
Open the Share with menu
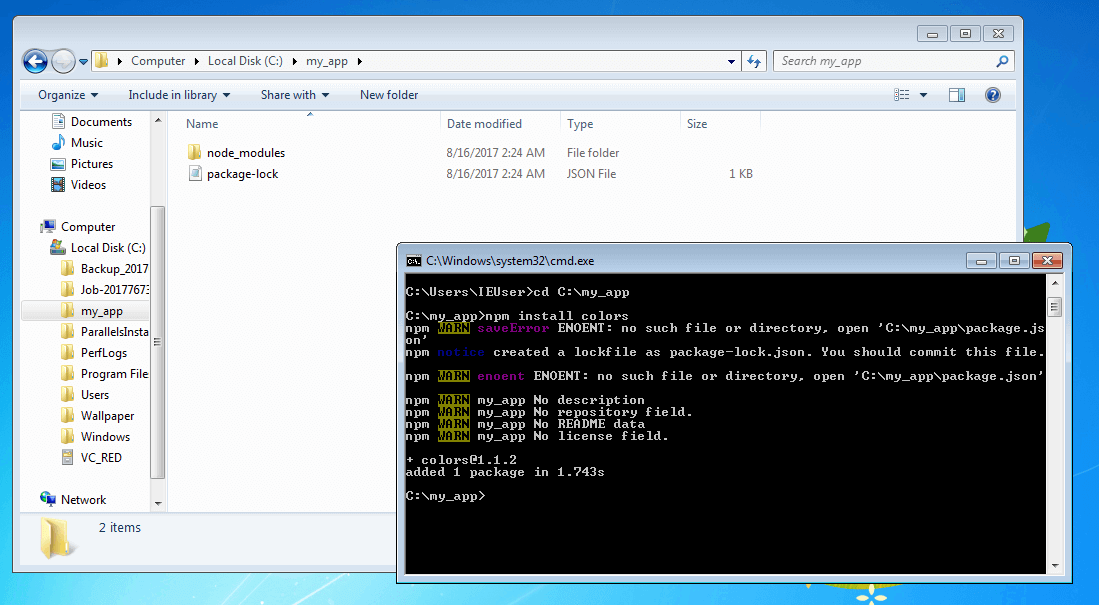point(295,95)
